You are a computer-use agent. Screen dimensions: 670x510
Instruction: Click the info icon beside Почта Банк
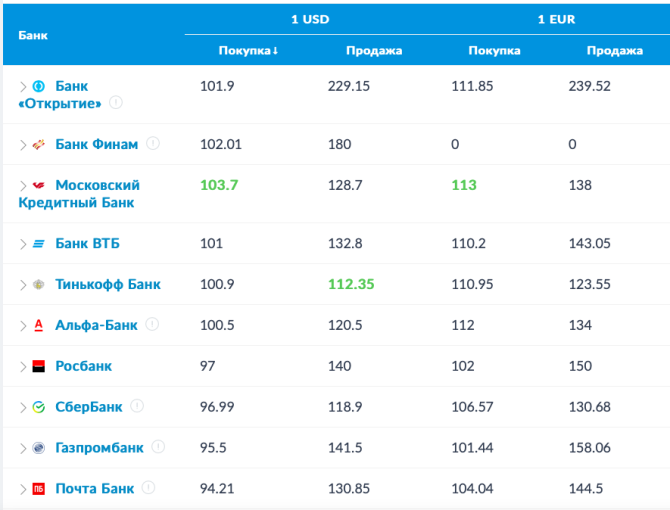pyautogui.click(x=149, y=488)
